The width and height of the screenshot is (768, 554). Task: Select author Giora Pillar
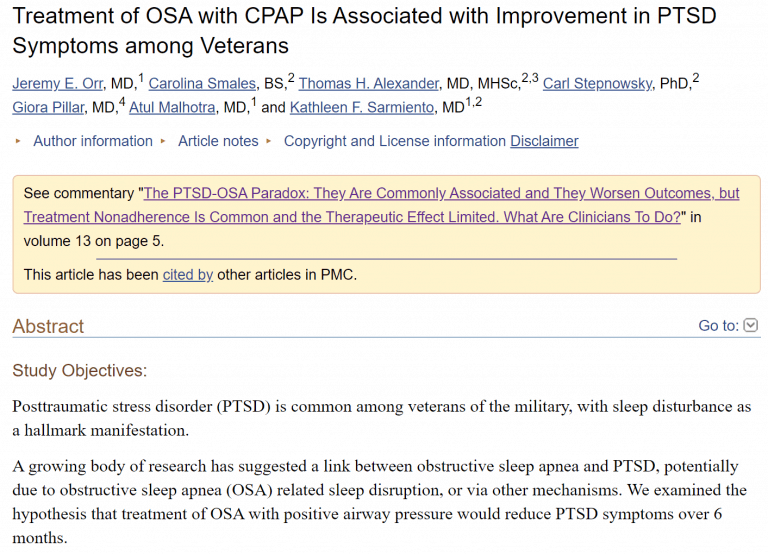point(48,108)
